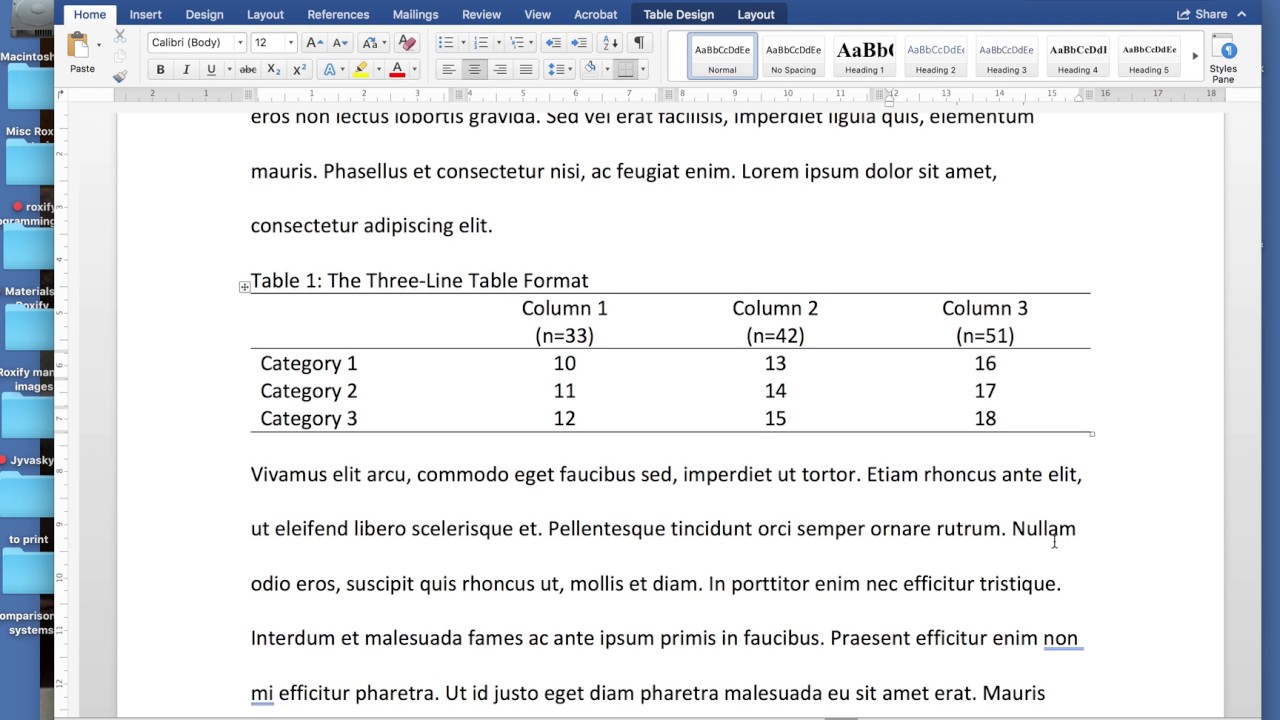
Task: Expand the styles gallery arrow
Action: click(1195, 56)
